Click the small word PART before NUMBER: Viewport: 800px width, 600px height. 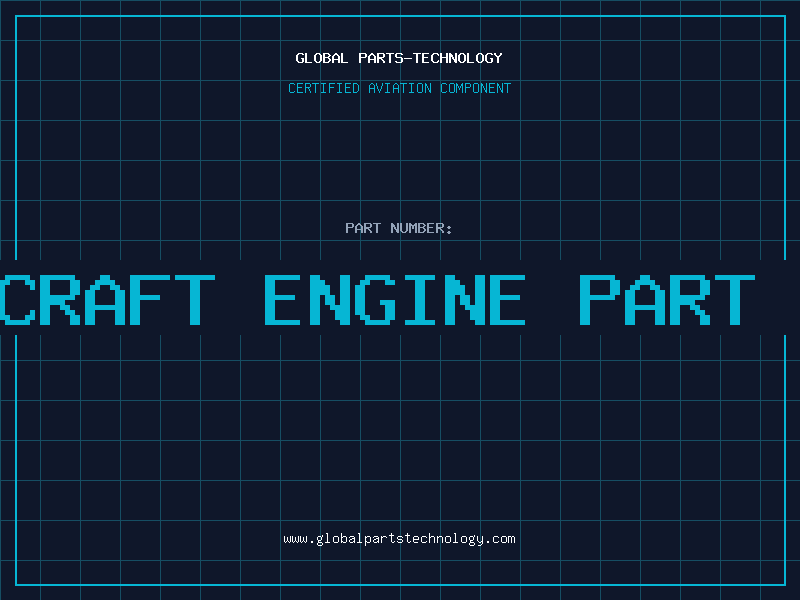[361, 228]
